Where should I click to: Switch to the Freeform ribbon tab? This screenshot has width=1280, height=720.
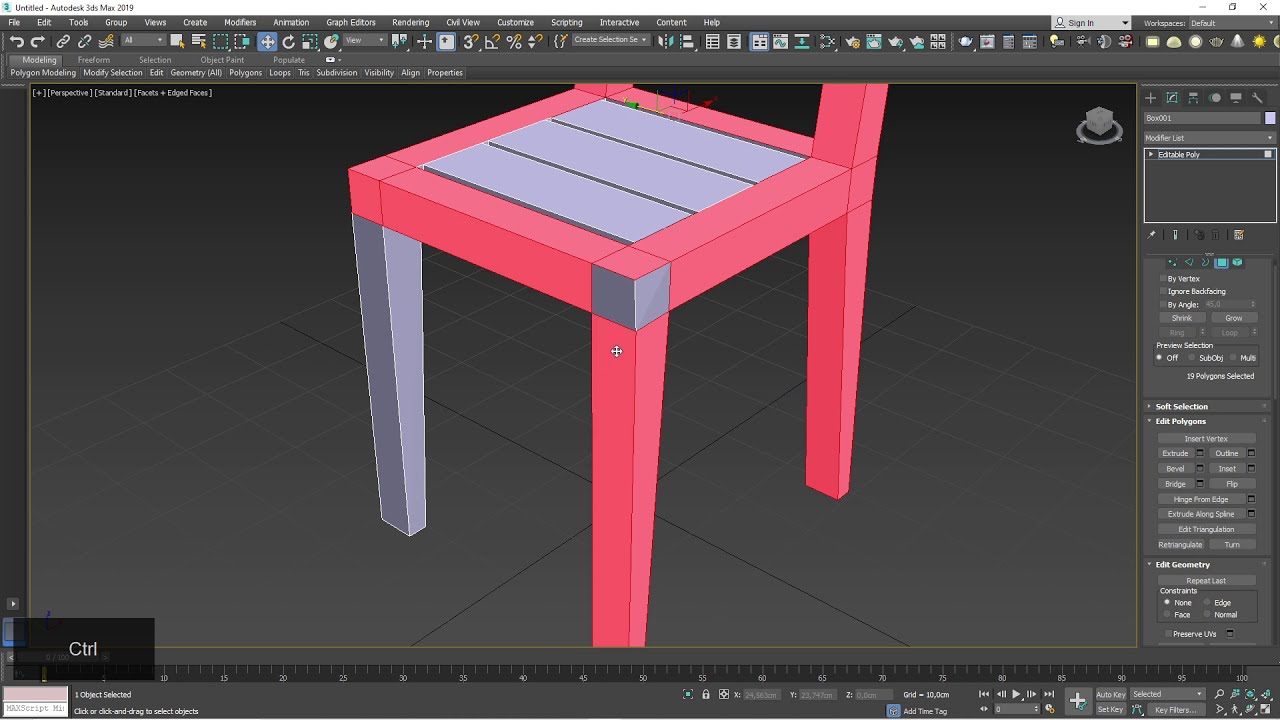pos(94,60)
